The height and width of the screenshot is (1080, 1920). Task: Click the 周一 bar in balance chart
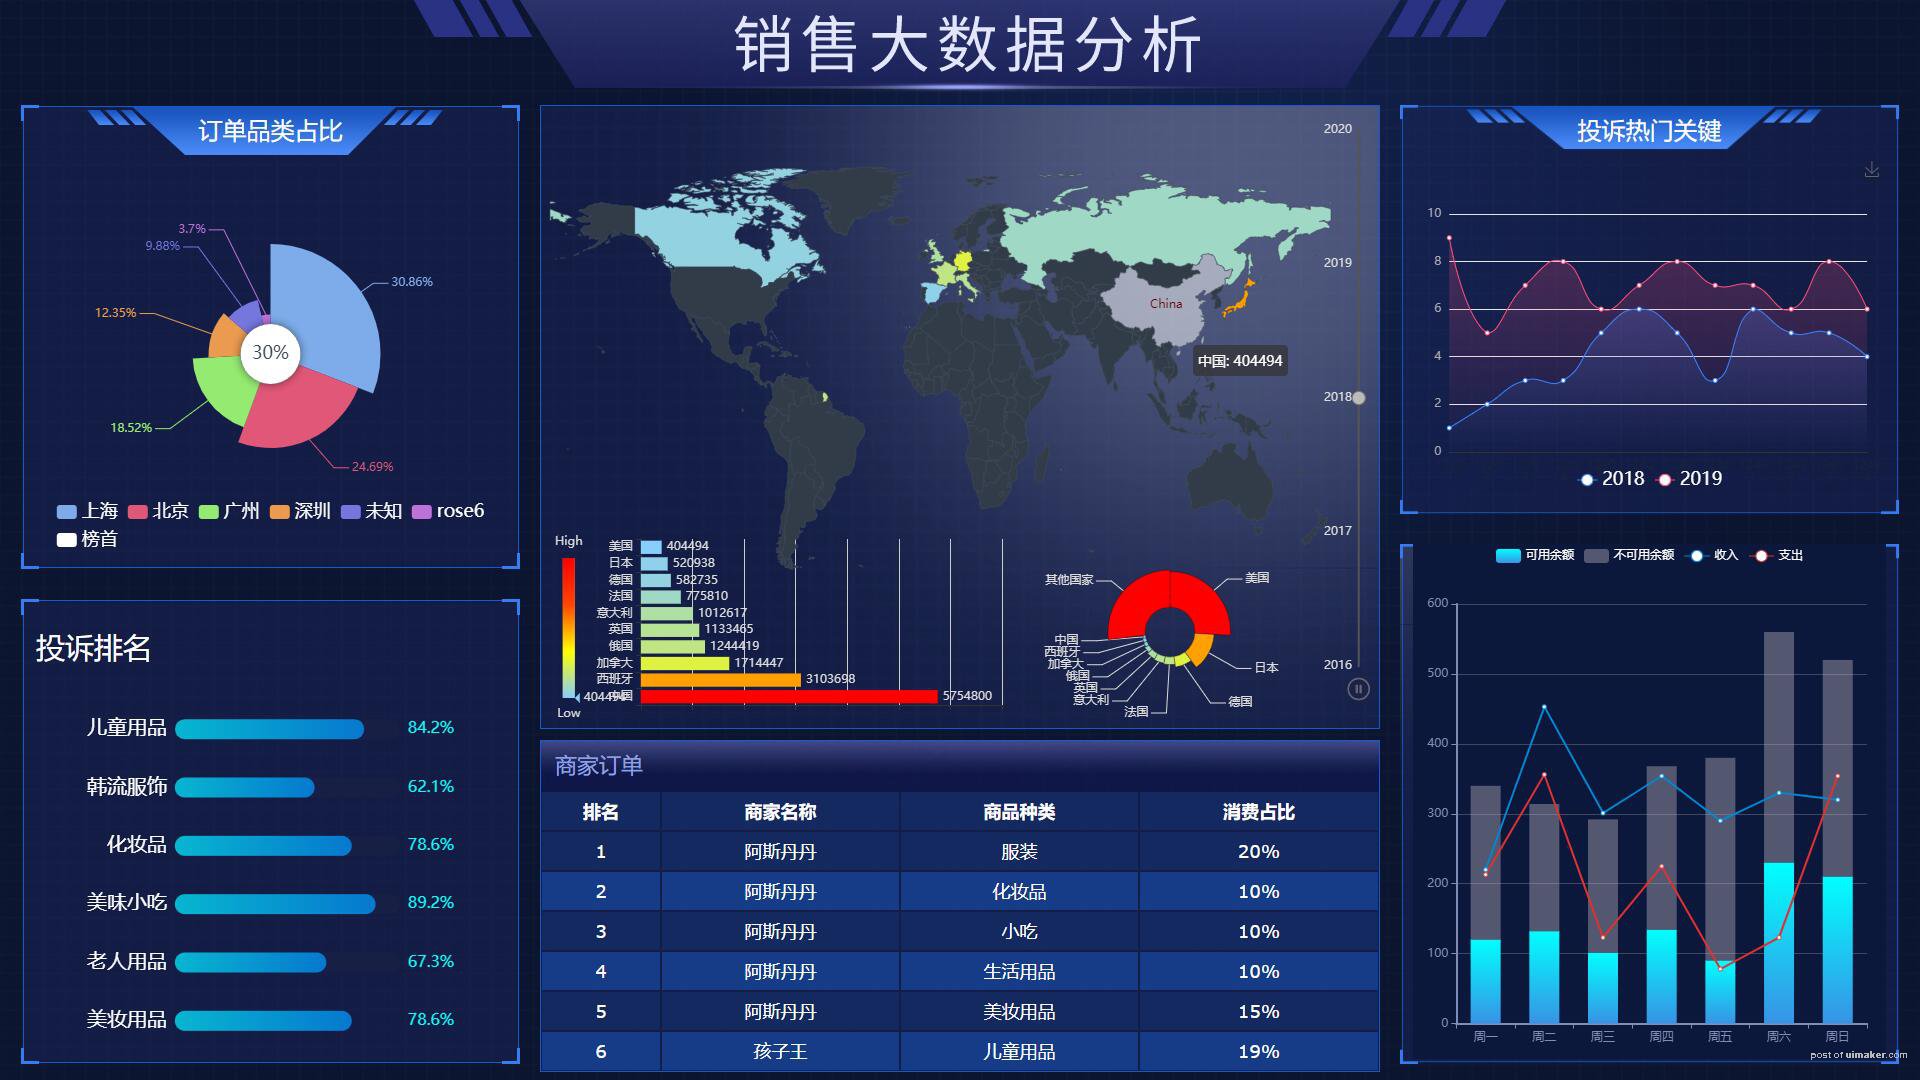1486,905
